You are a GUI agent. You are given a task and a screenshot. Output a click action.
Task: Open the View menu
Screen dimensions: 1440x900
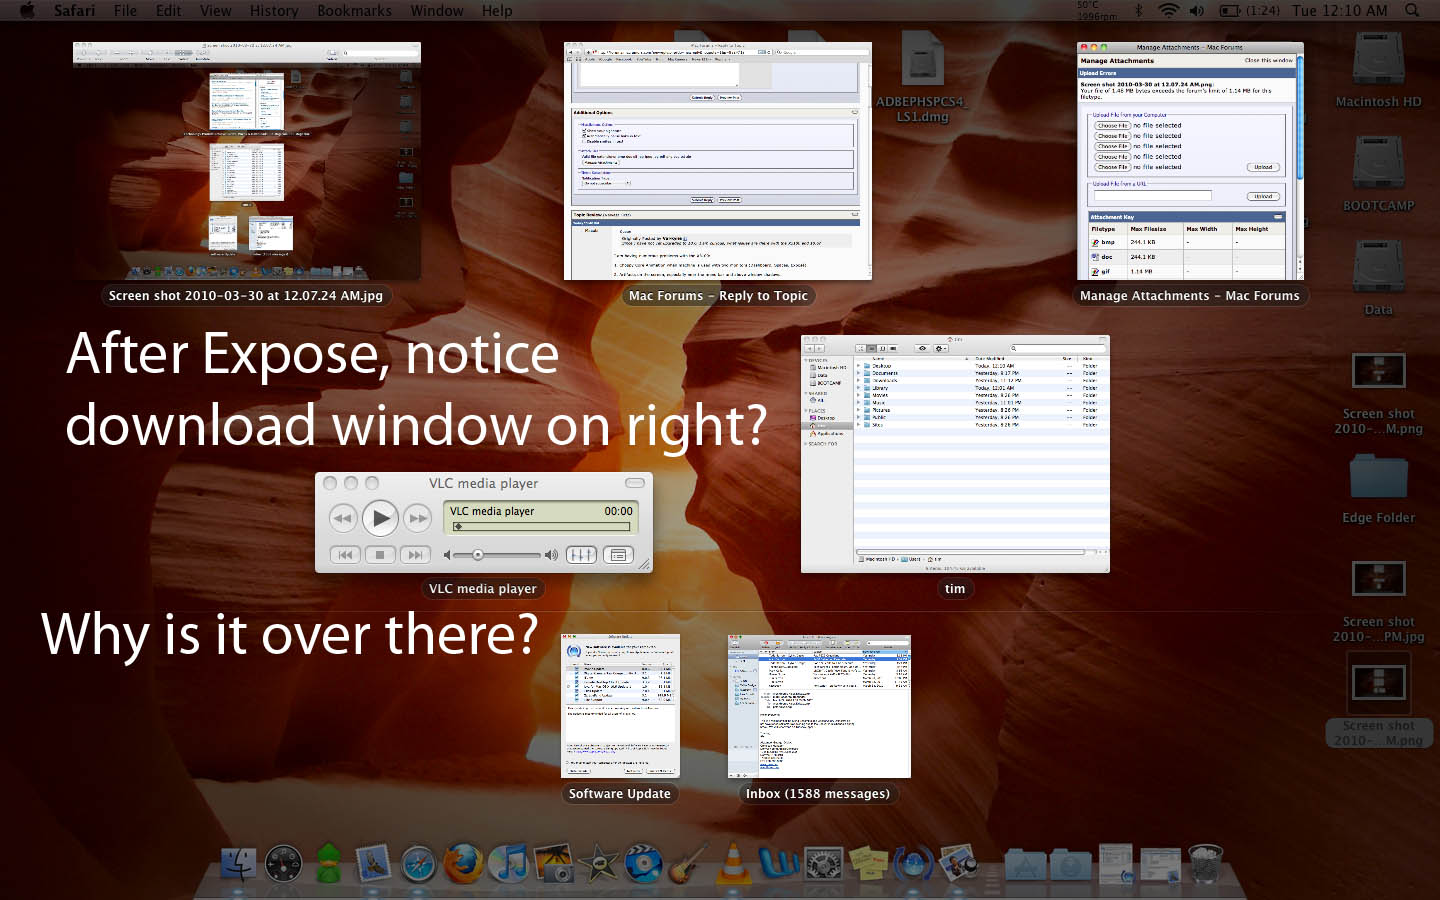point(215,10)
